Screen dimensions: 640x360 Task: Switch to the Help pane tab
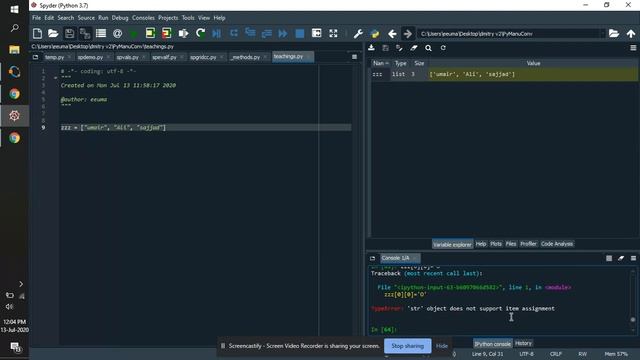click(481, 244)
